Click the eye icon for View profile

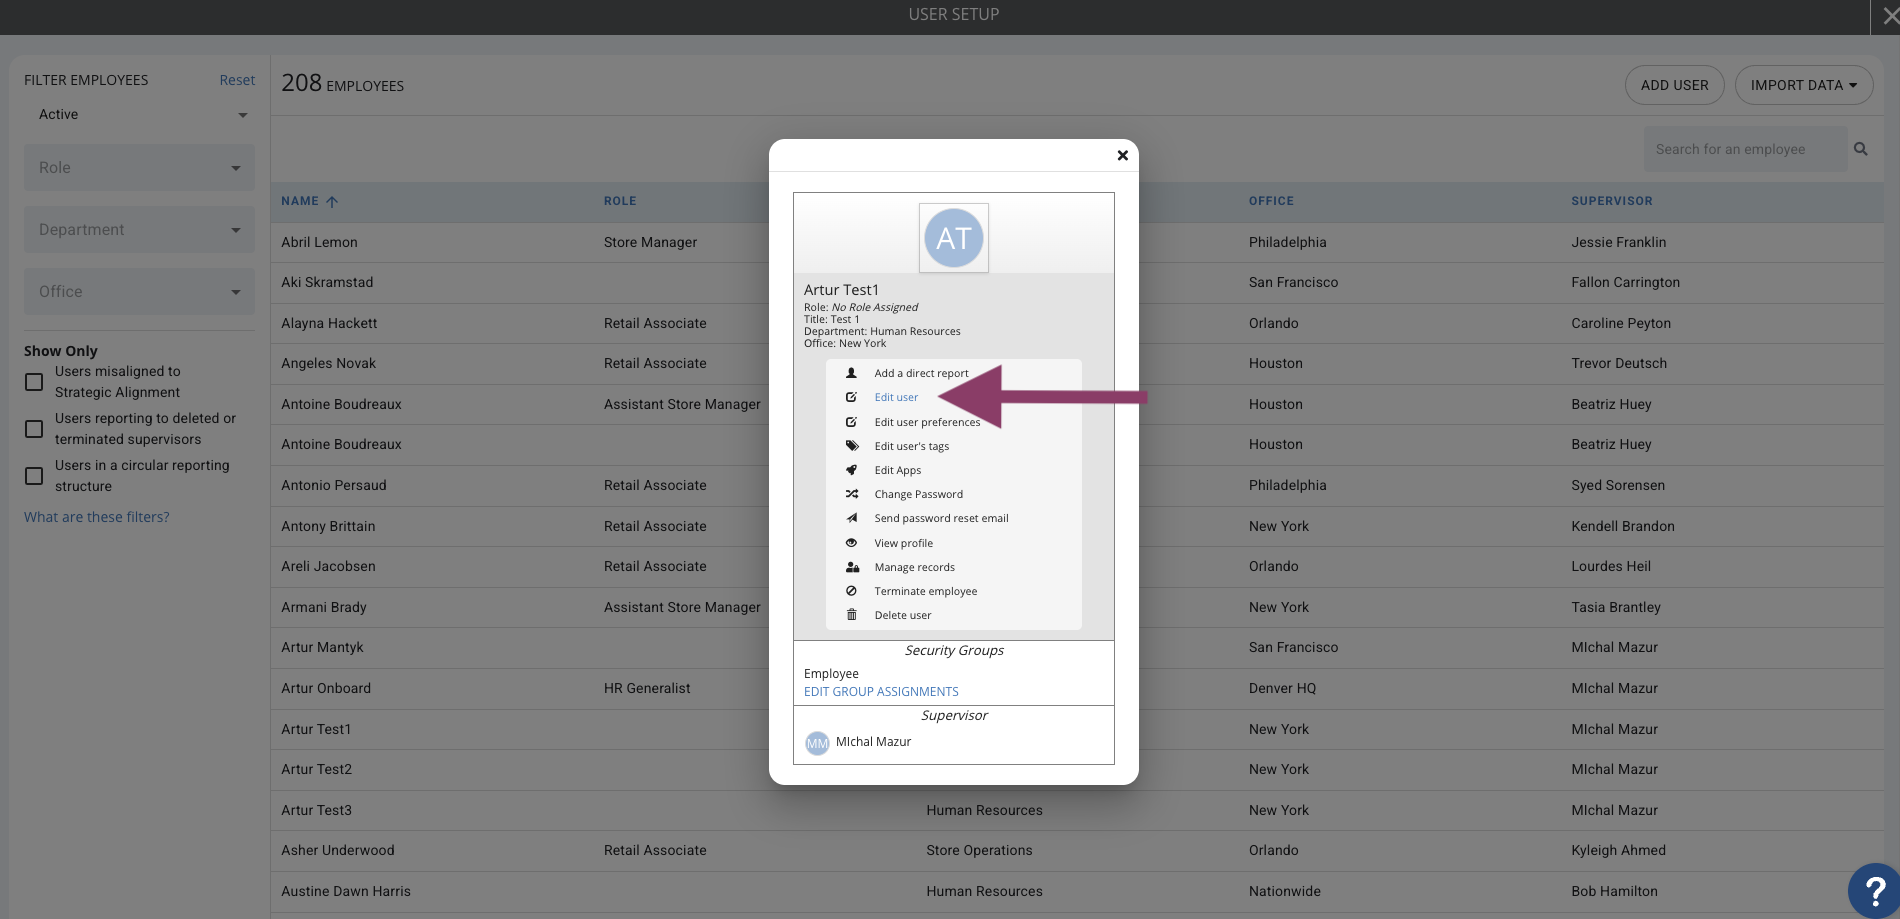pyautogui.click(x=852, y=543)
